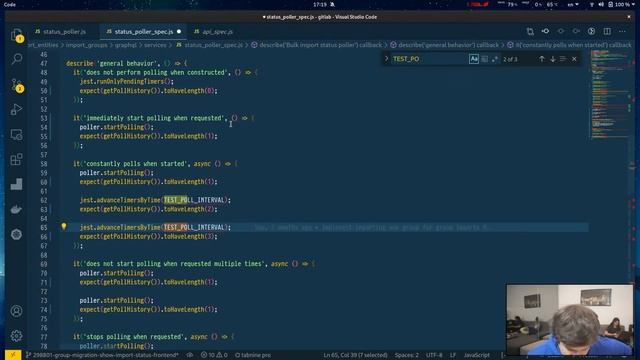Click the clock in the top bar
640x360 pixels.
coord(320,4)
